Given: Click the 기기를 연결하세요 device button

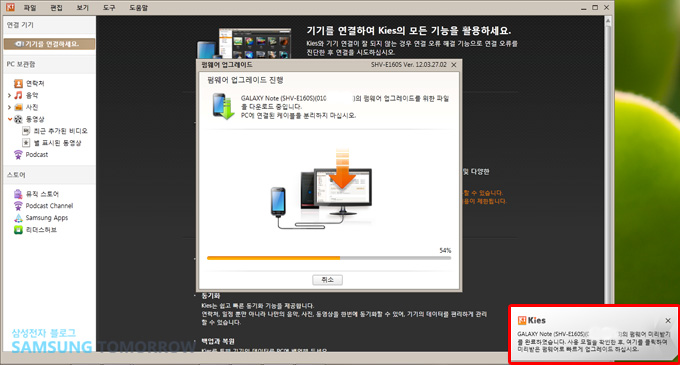Looking at the screenshot, I should 49,44.
